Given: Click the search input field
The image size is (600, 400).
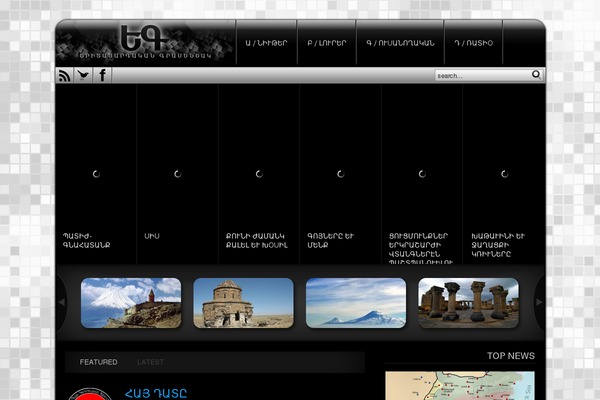Looking at the screenshot, I should pos(483,75).
